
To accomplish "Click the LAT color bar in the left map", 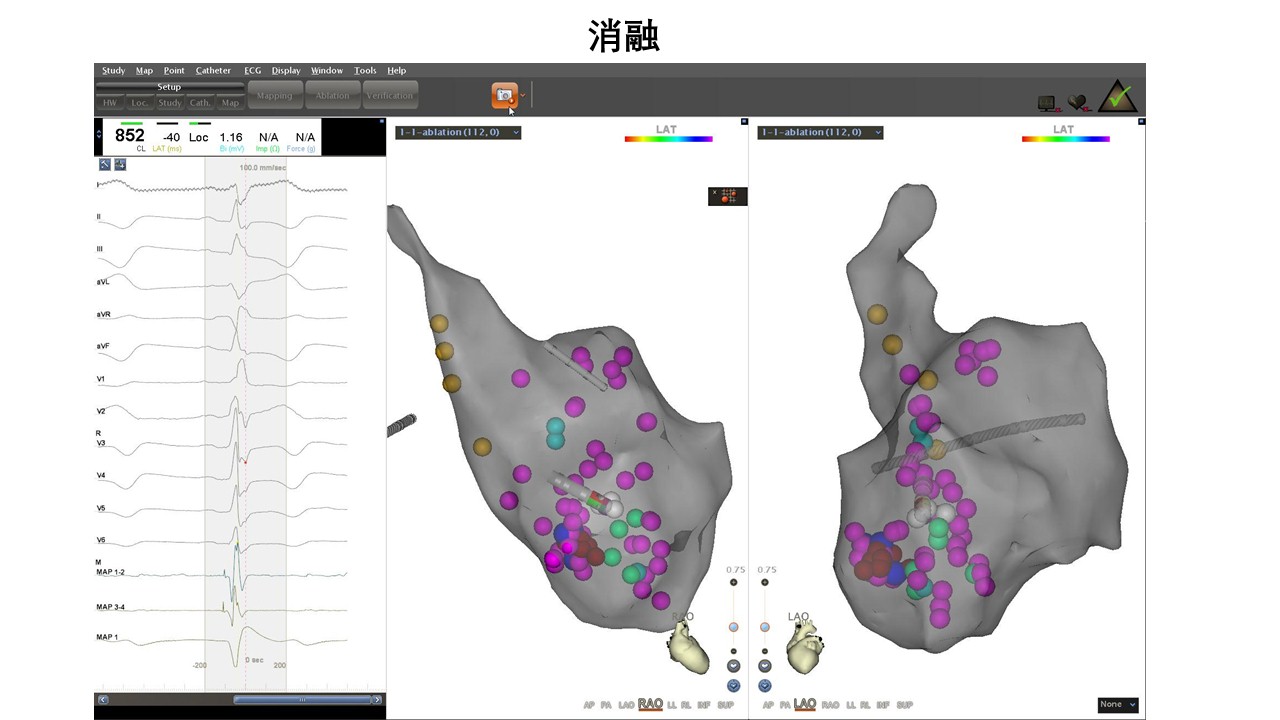I will (x=668, y=139).
